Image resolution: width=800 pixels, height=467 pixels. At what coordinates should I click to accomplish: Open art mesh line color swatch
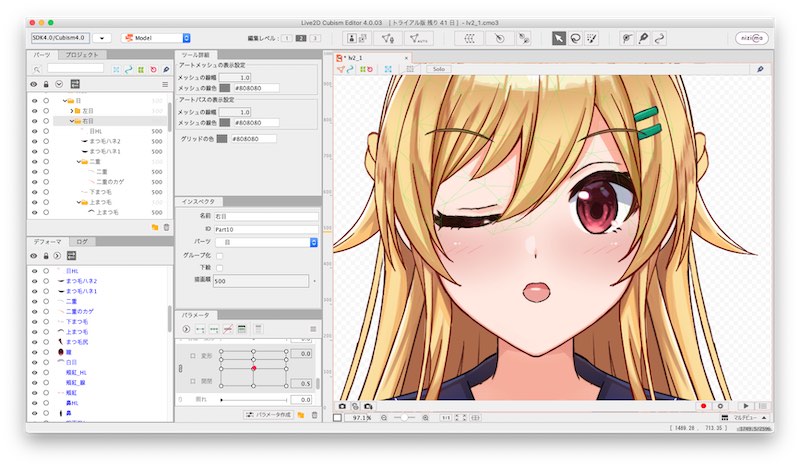[x=224, y=88]
